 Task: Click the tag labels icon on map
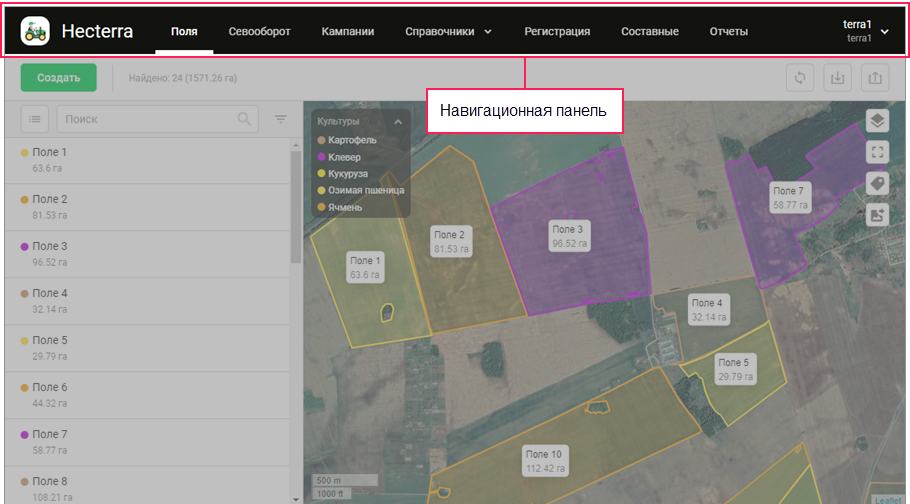click(x=877, y=183)
